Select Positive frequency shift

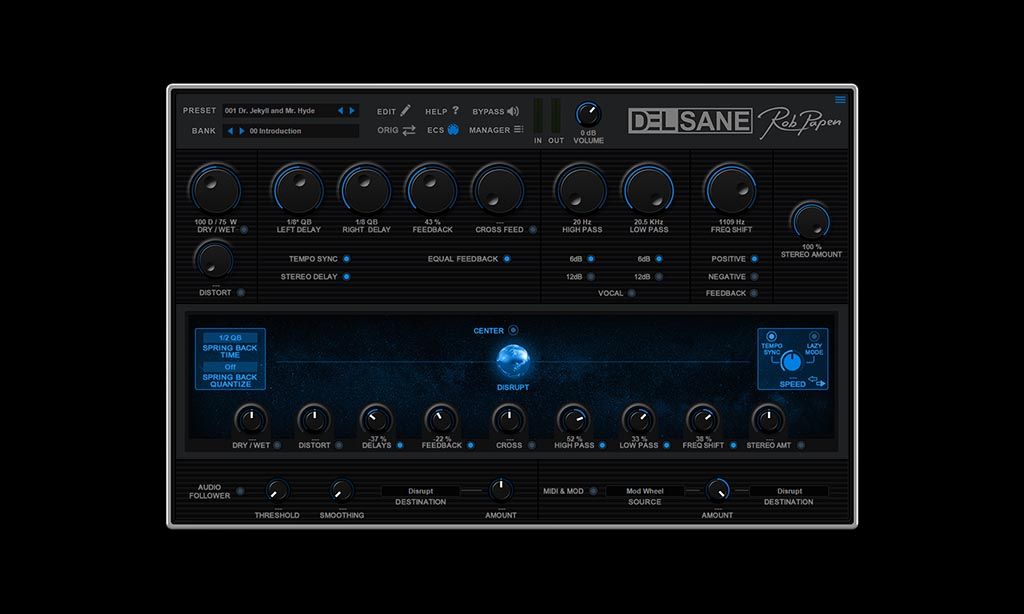point(754,259)
